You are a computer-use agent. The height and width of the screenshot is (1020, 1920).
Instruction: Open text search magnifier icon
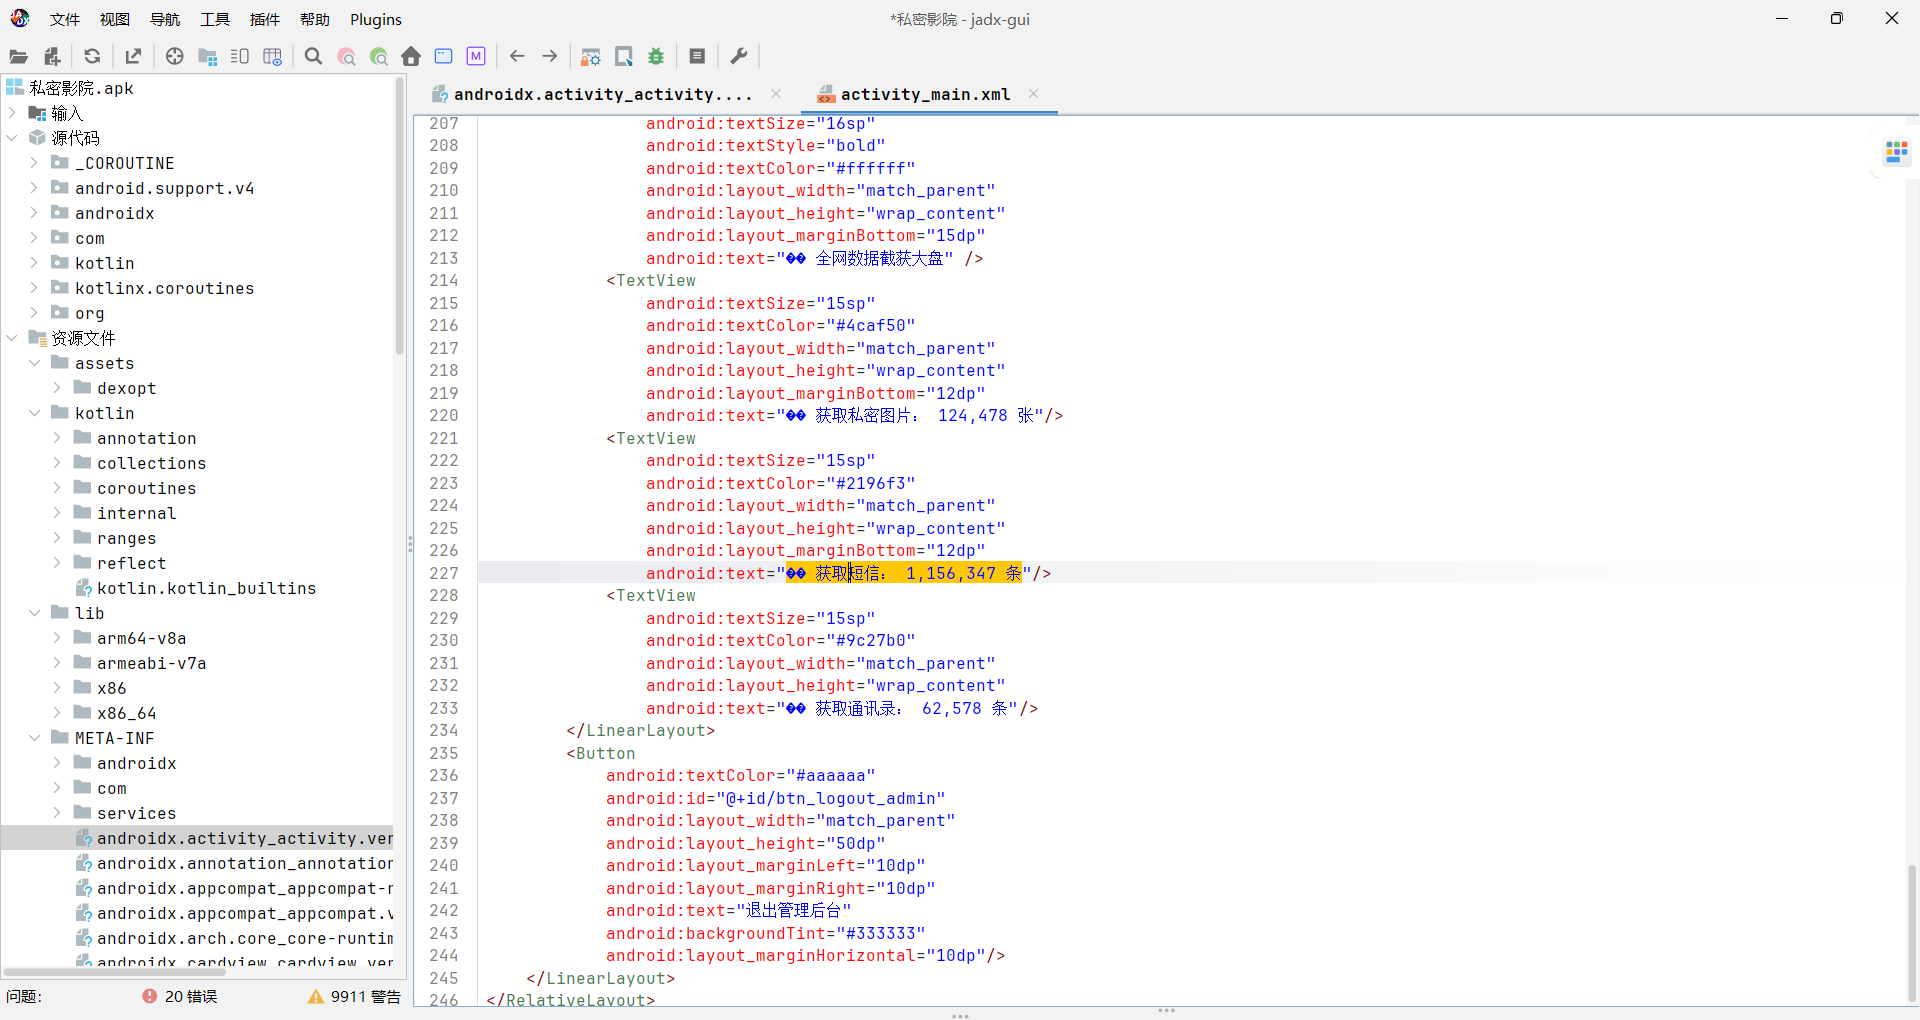click(x=314, y=57)
